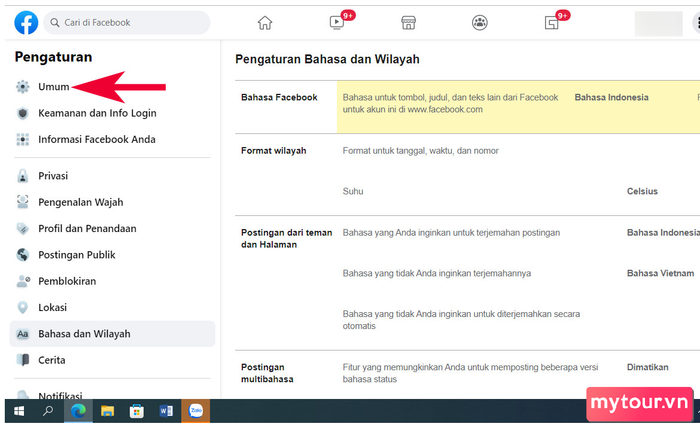Click the book icon beside Cerita

pos(22,360)
